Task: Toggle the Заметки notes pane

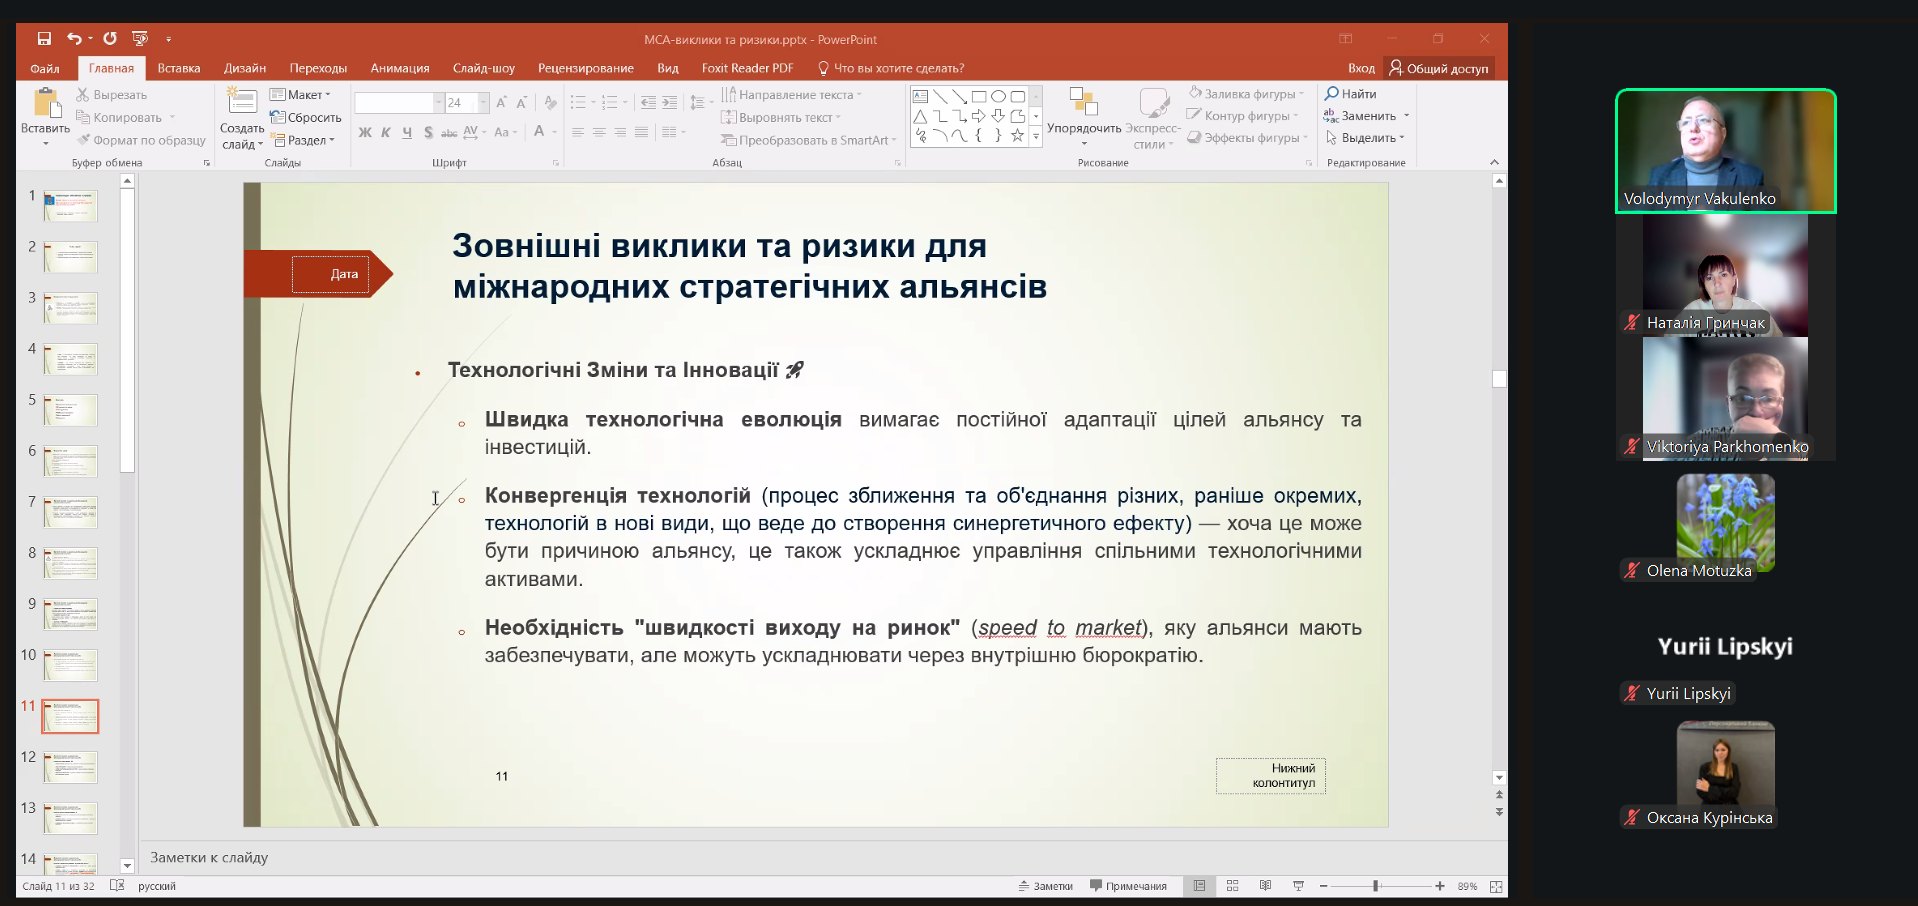Action: click(1045, 886)
